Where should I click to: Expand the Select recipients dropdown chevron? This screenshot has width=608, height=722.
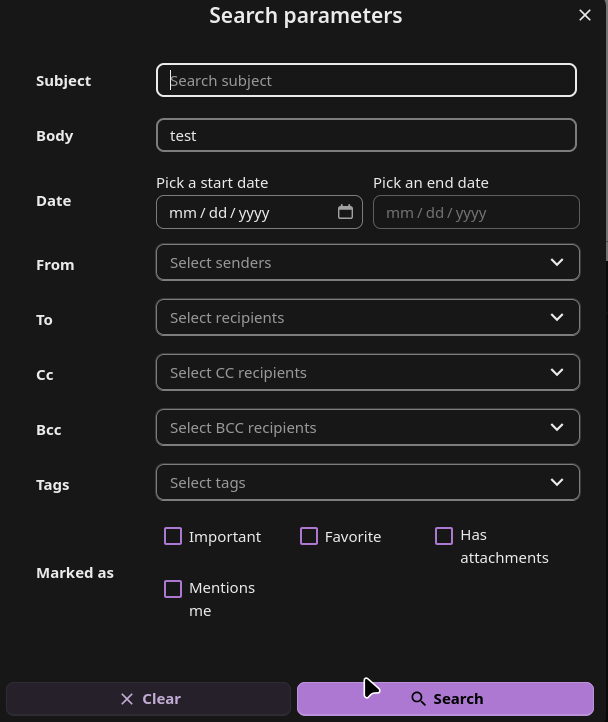pyautogui.click(x=557, y=317)
